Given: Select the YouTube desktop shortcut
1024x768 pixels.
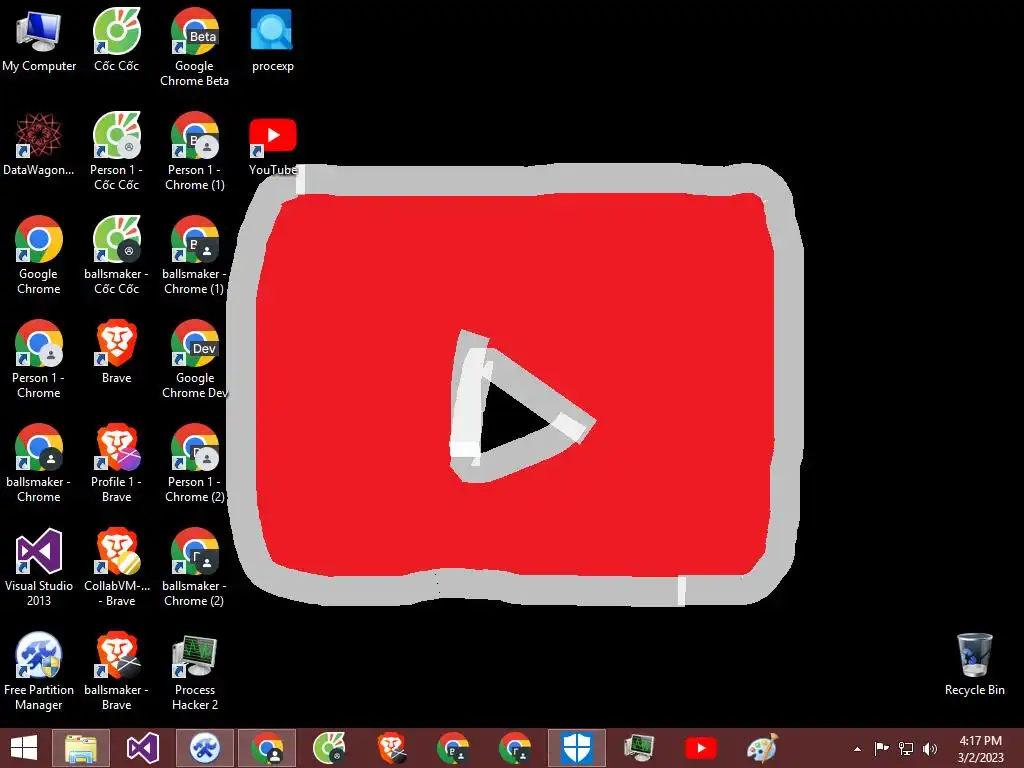Looking at the screenshot, I should point(272,144).
